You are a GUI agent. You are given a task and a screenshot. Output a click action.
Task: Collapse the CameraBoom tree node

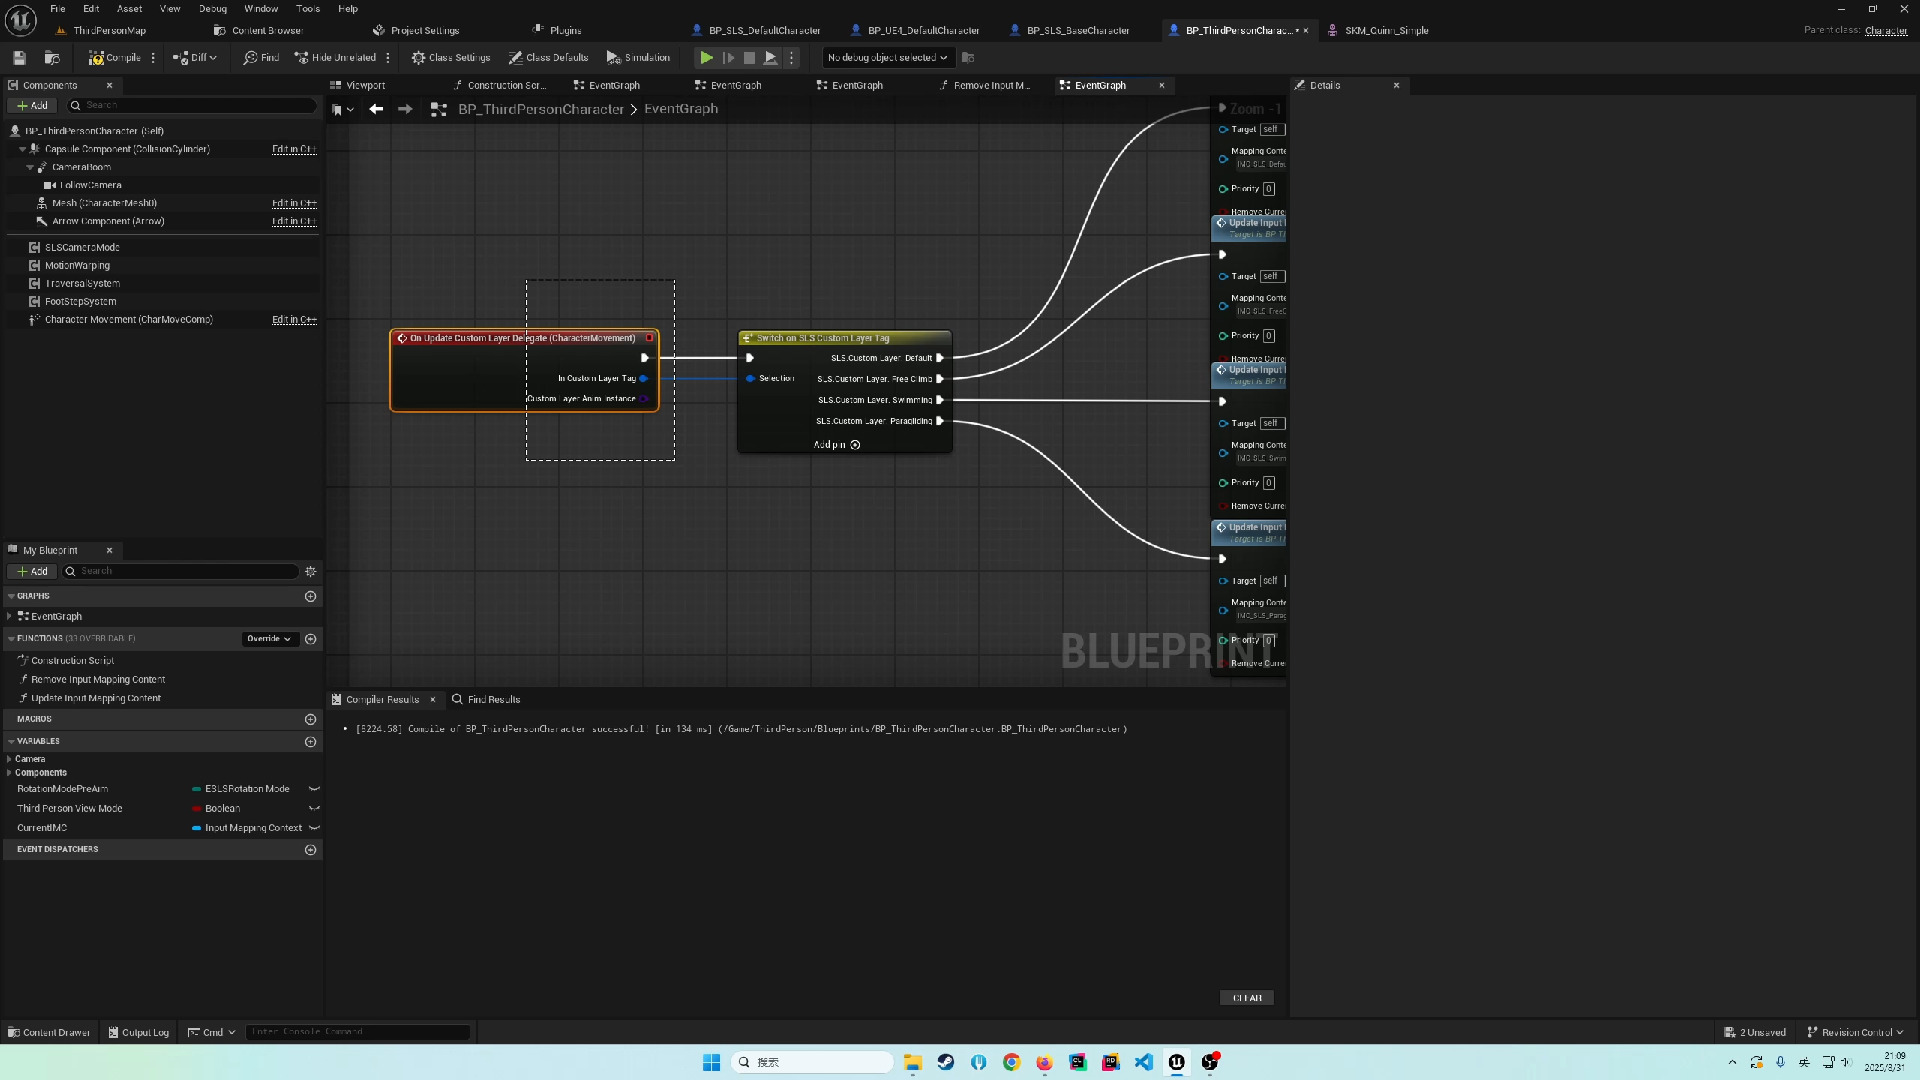point(30,167)
